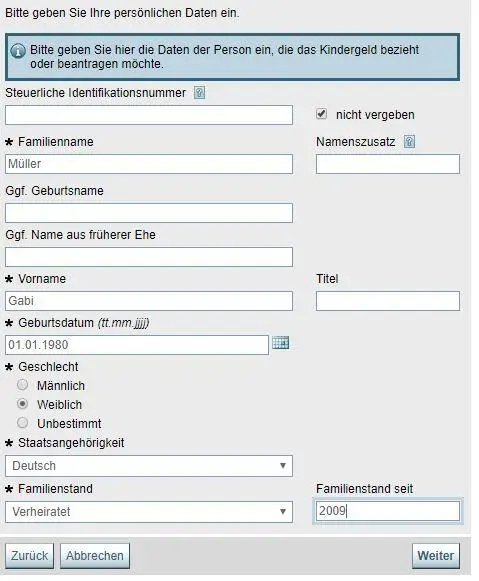Click the info icon in blue notice

(x=18, y=51)
